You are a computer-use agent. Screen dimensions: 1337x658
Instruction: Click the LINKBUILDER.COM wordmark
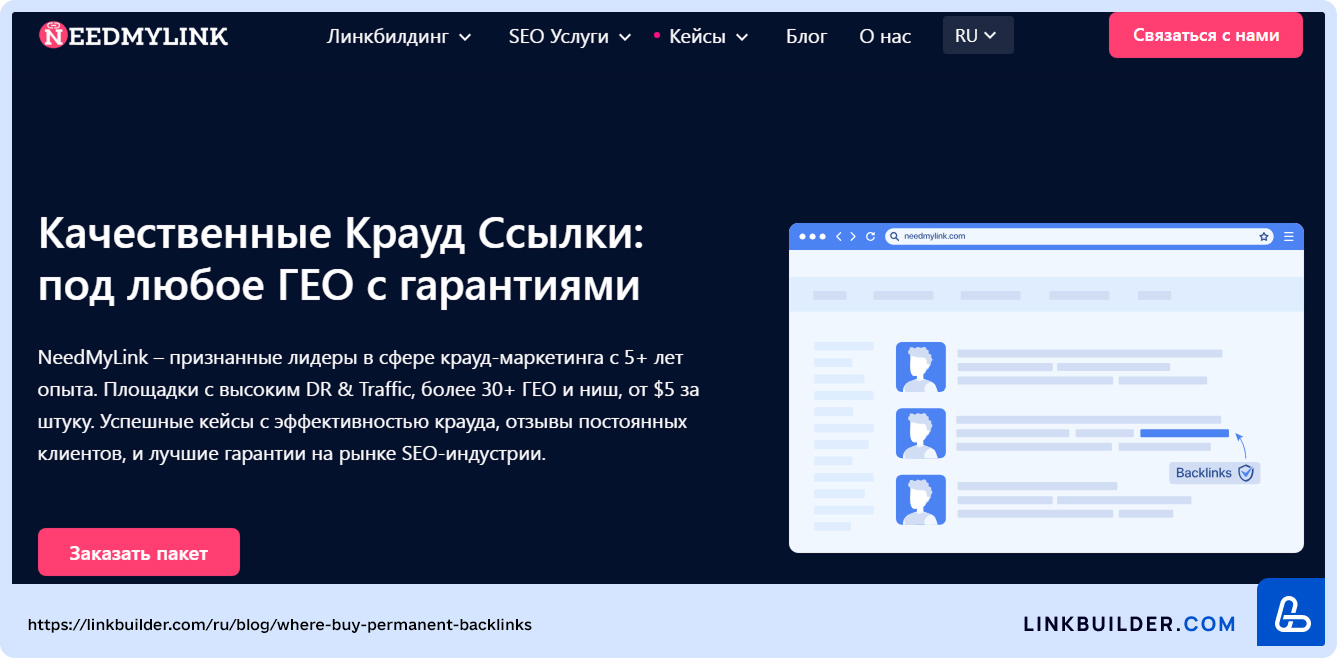click(x=1130, y=624)
